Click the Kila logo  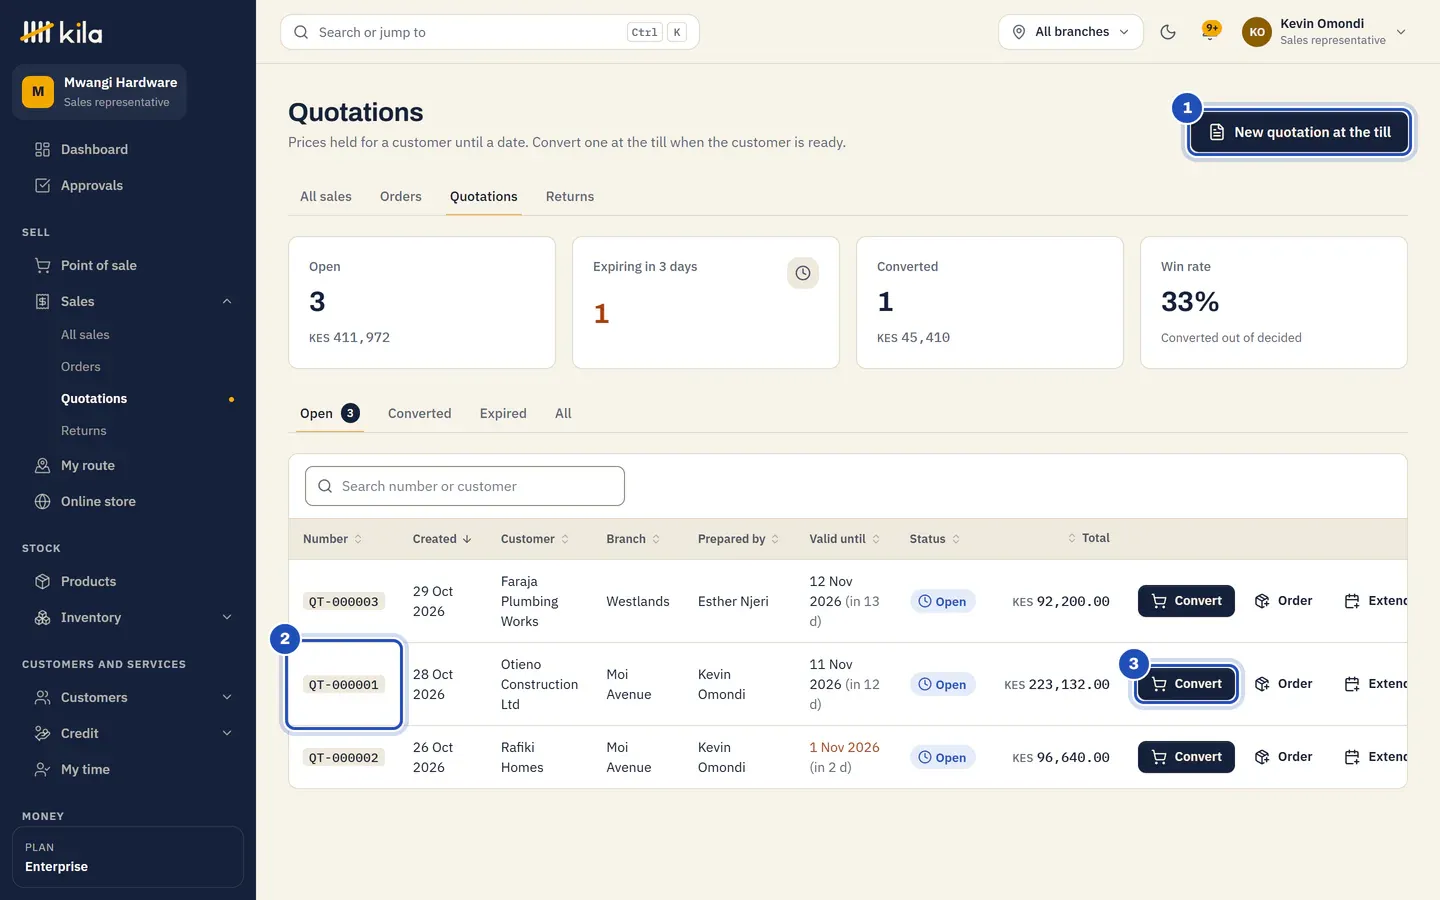tap(62, 32)
